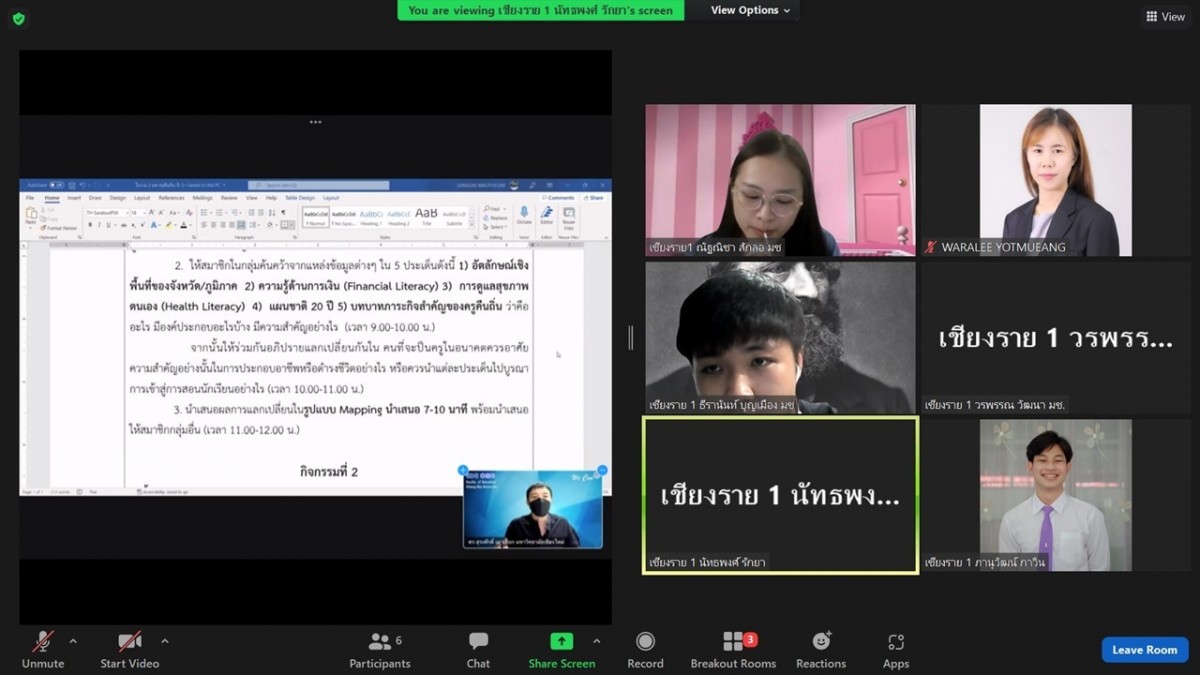Toggle the bullets list button in Word
This screenshot has height=675, width=1200.
click(206, 213)
